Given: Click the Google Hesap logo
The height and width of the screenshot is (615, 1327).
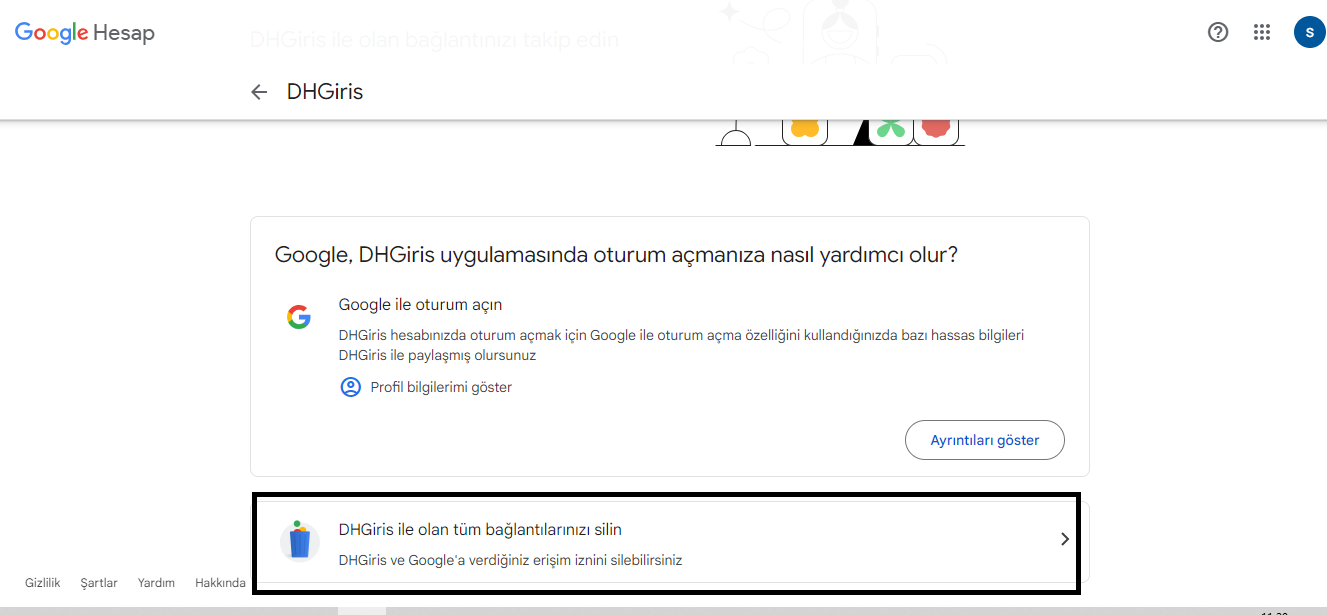Looking at the screenshot, I should 84,31.
